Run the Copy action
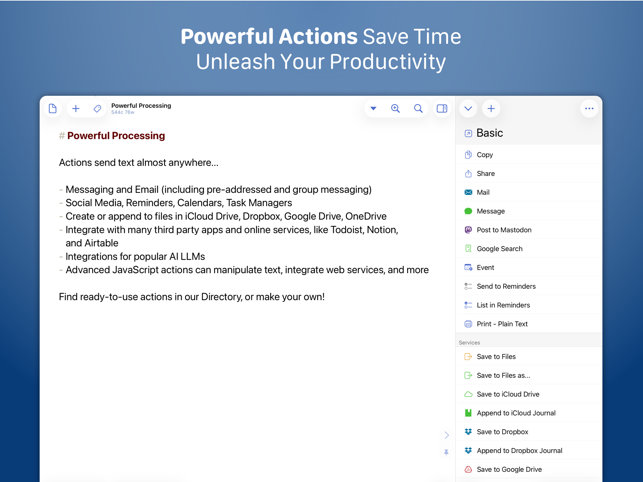The image size is (643, 482). (528, 155)
